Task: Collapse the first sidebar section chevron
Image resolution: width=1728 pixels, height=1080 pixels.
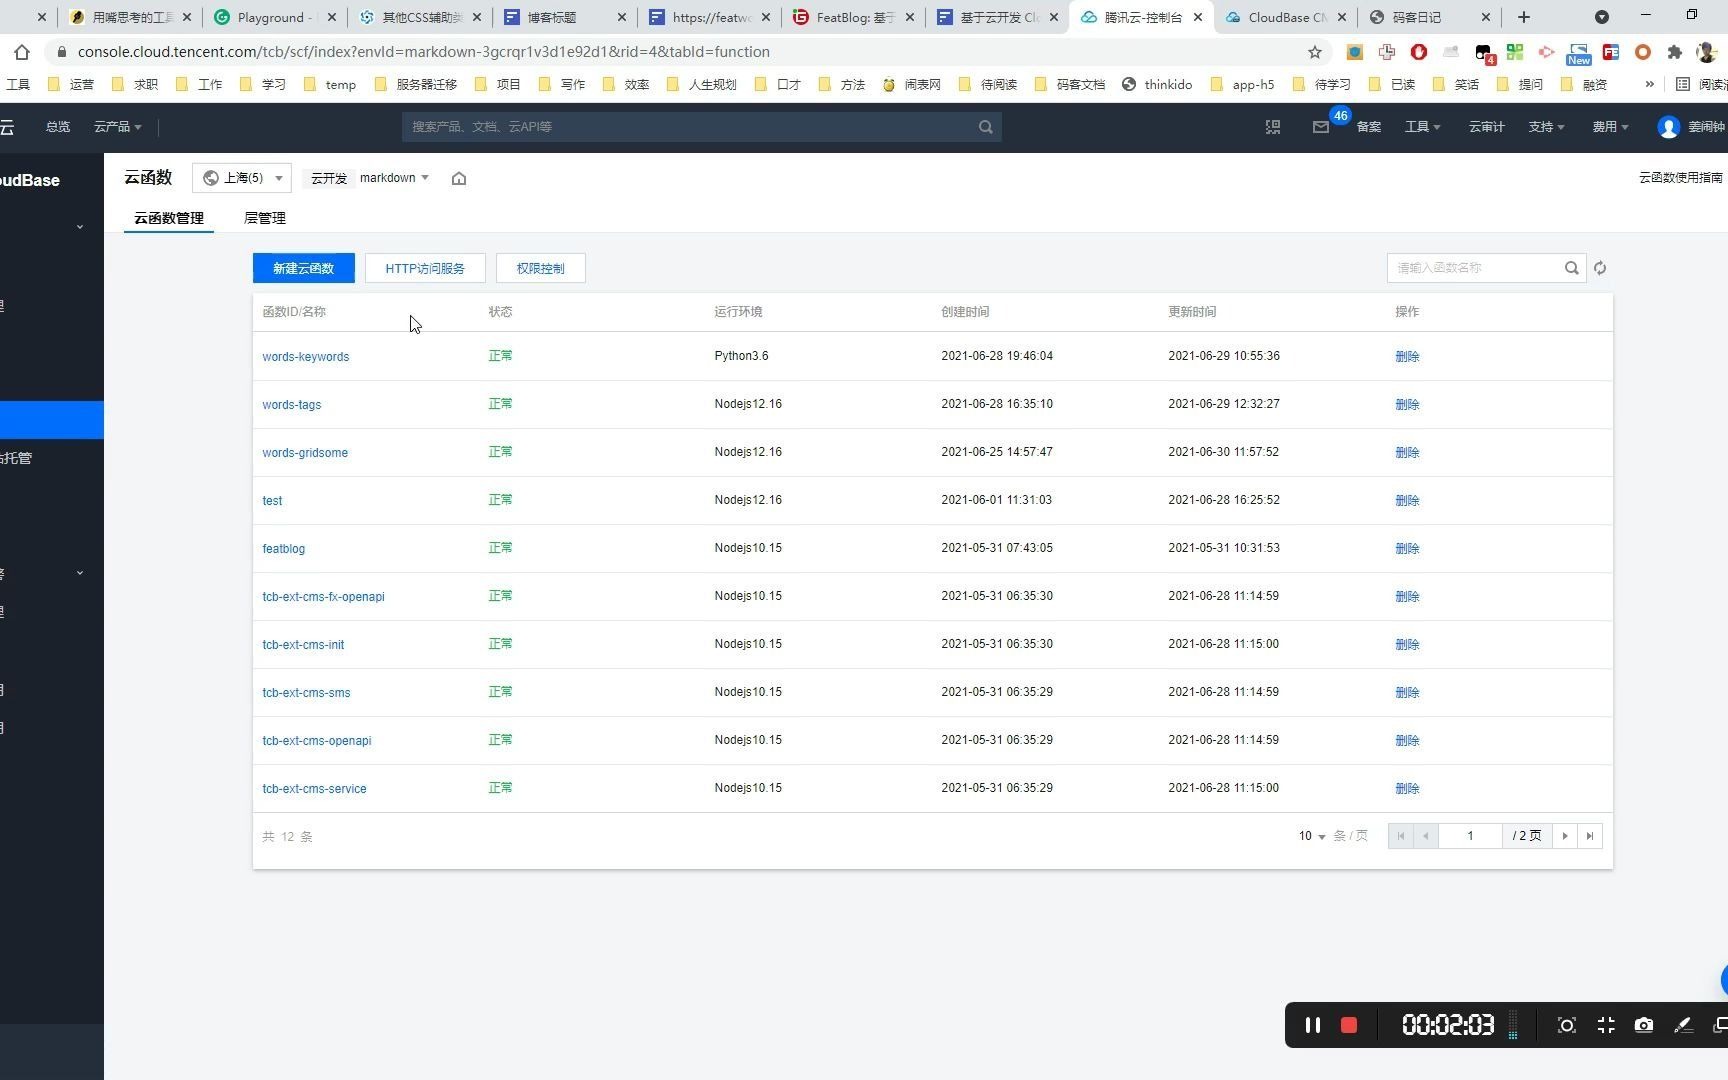Action: (80, 227)
